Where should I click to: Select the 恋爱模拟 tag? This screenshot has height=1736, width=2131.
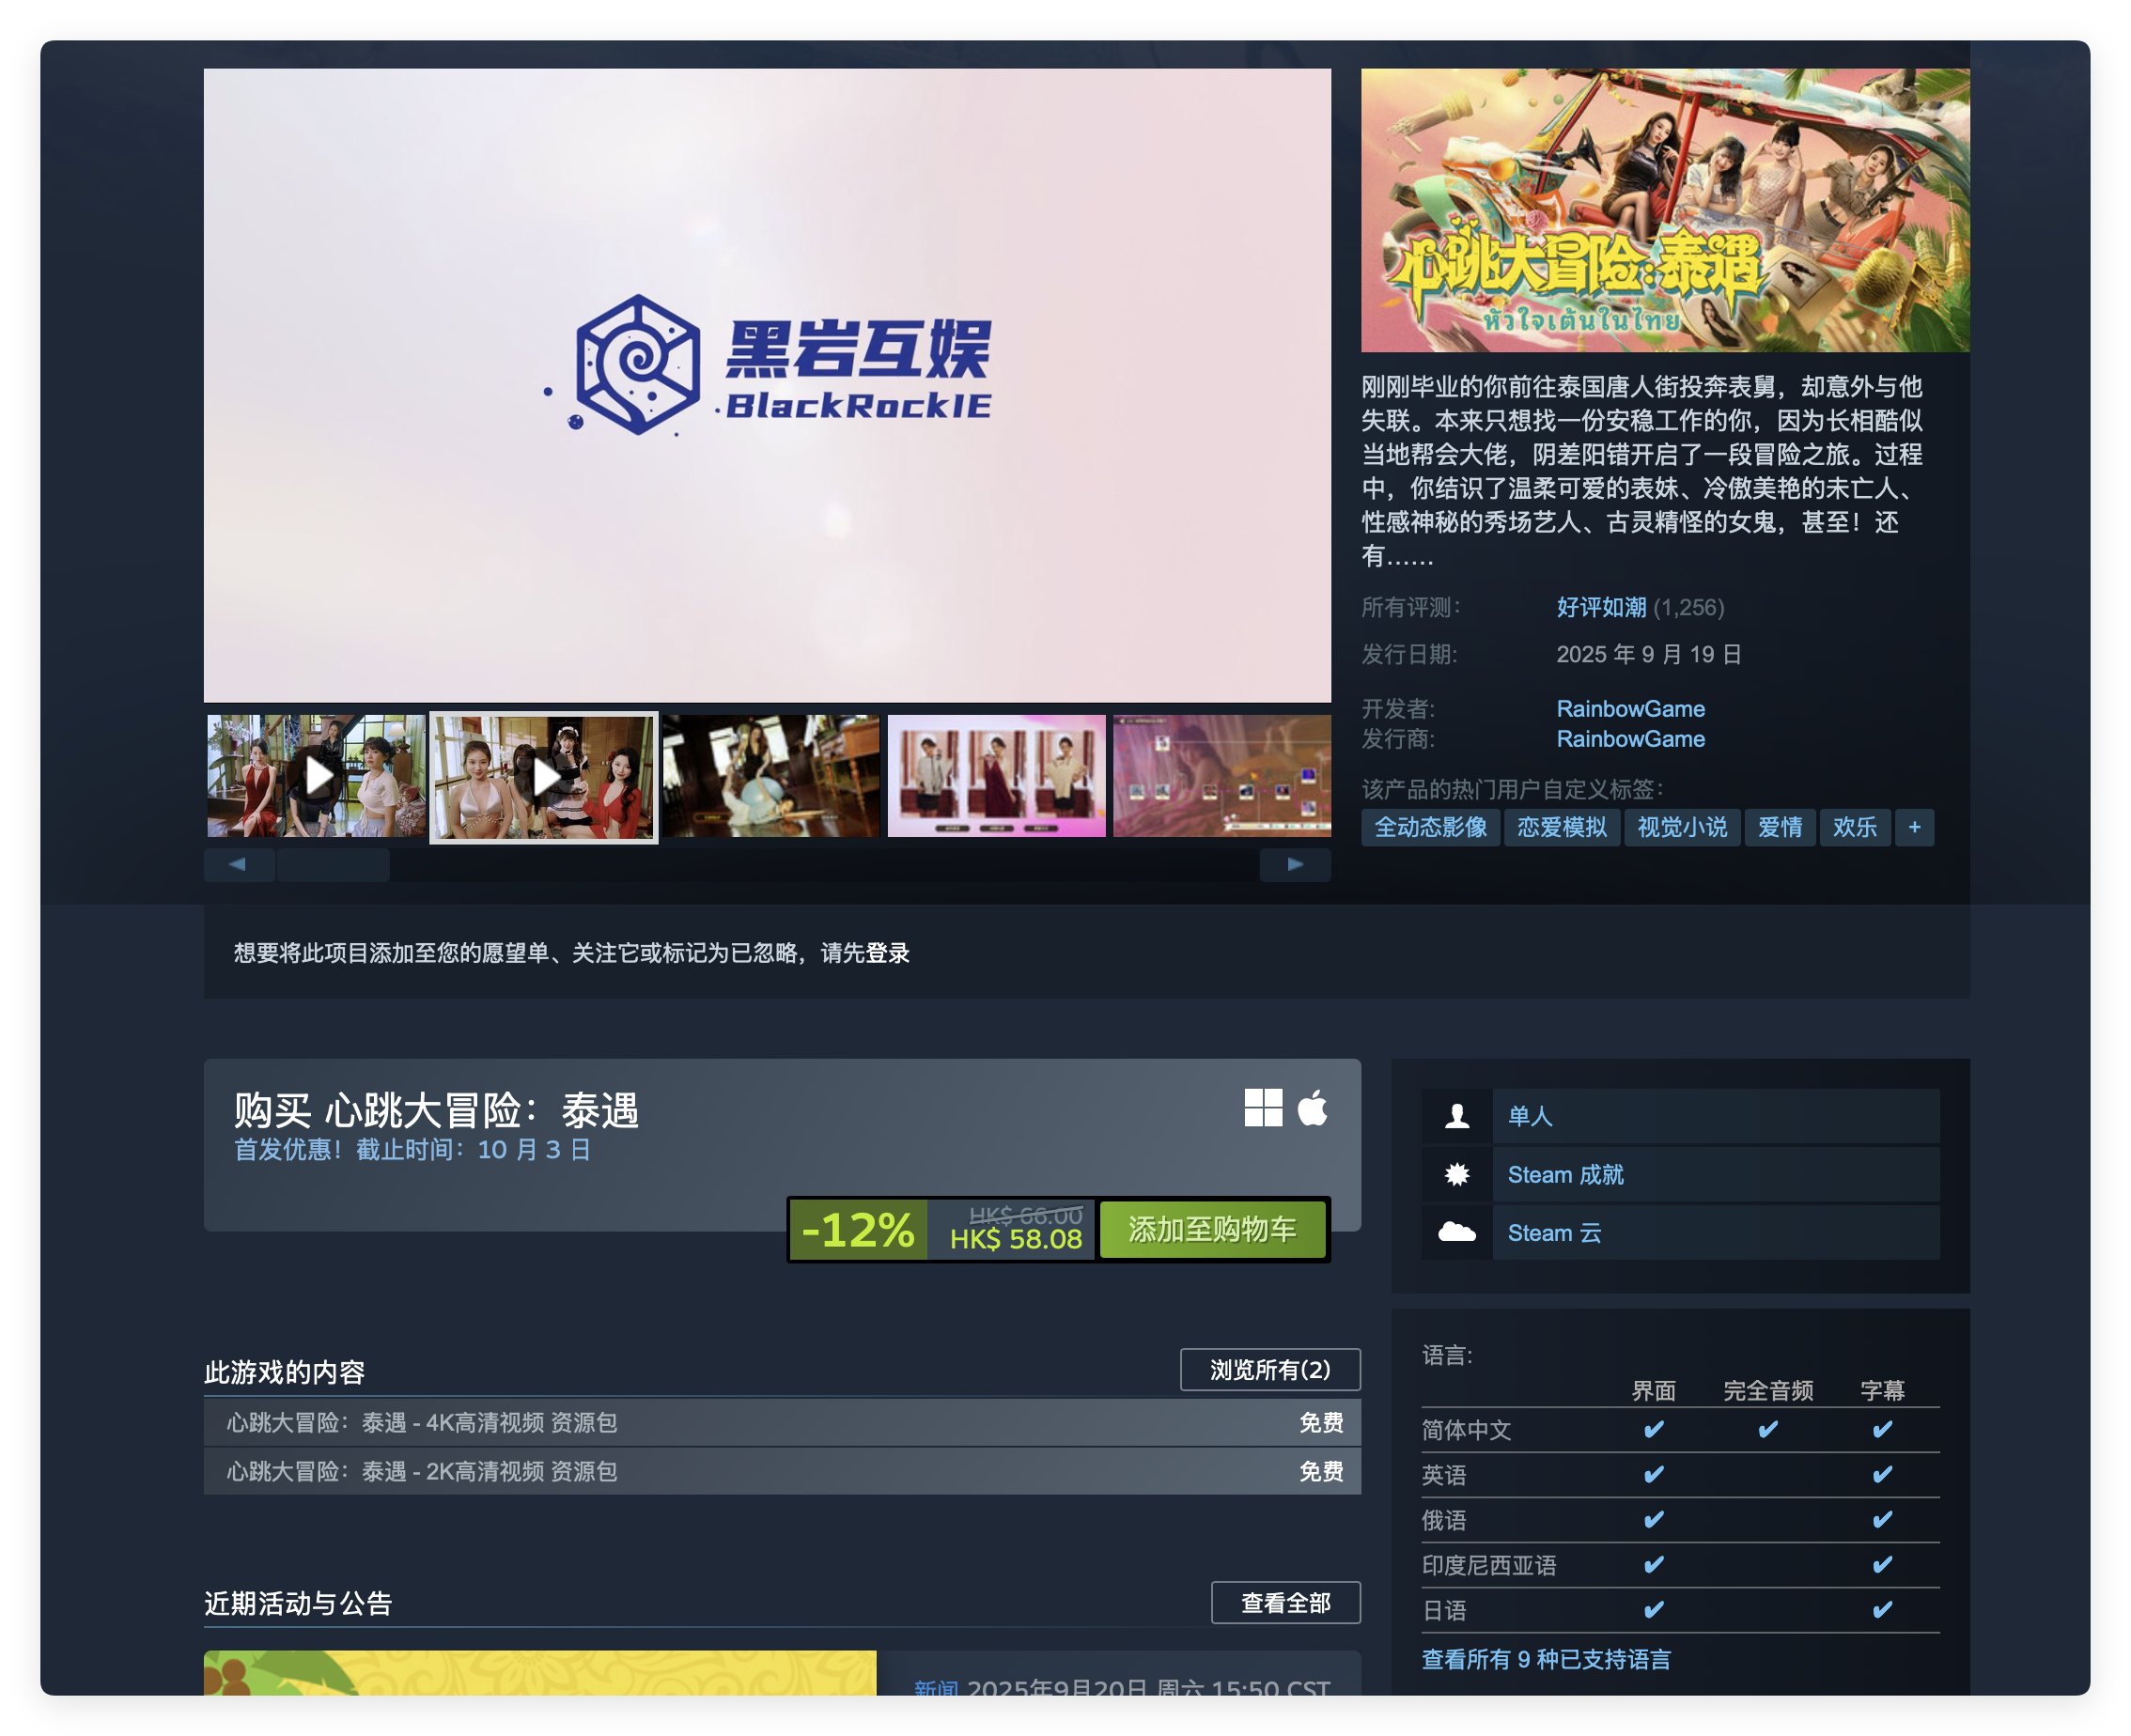pos(1561,827)
